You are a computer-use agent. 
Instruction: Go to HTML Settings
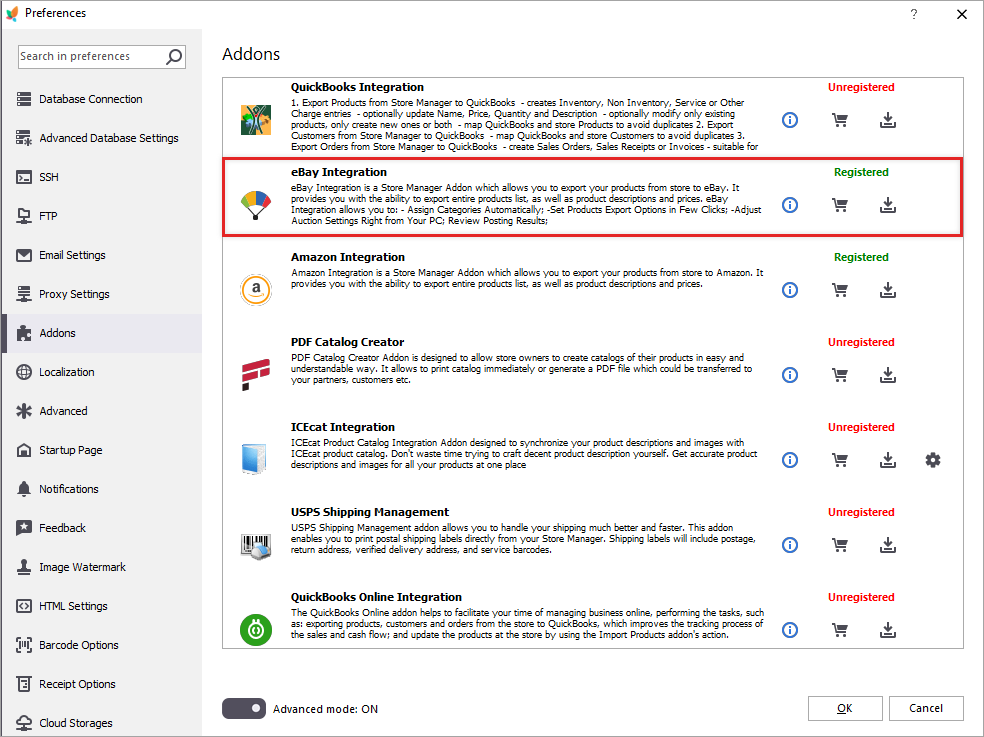click(102, 606)
